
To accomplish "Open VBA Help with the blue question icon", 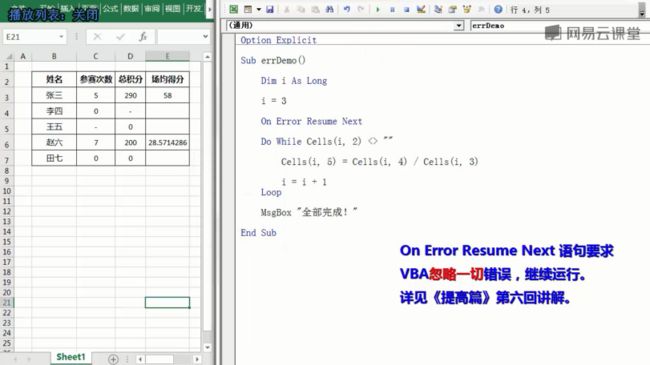I will (x=498, y=9).
